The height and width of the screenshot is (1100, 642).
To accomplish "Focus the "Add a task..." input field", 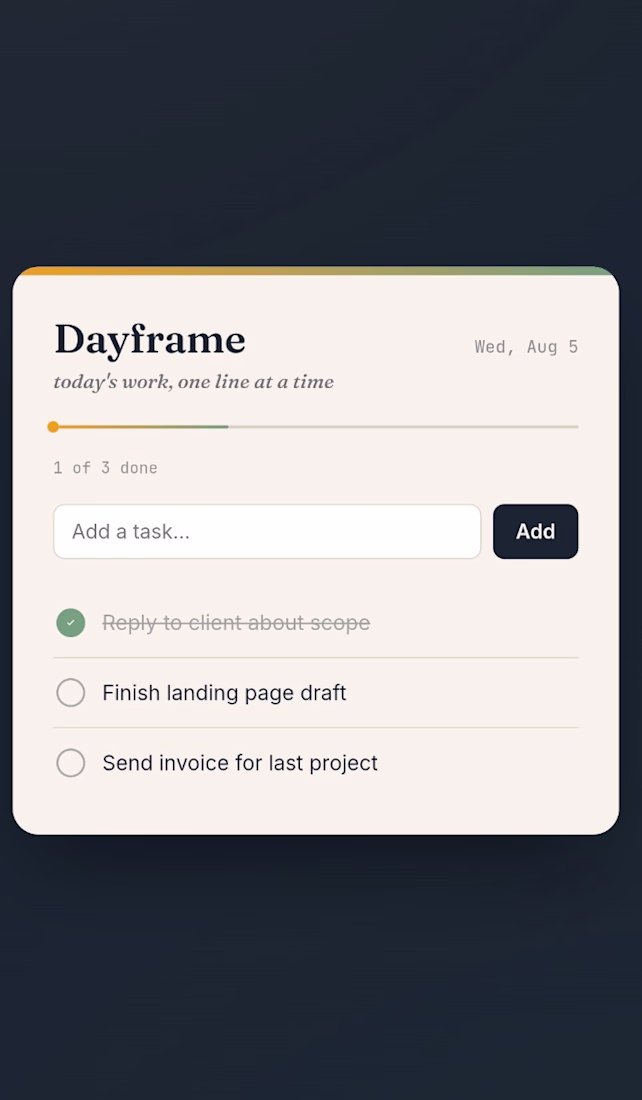I will 267,532.
